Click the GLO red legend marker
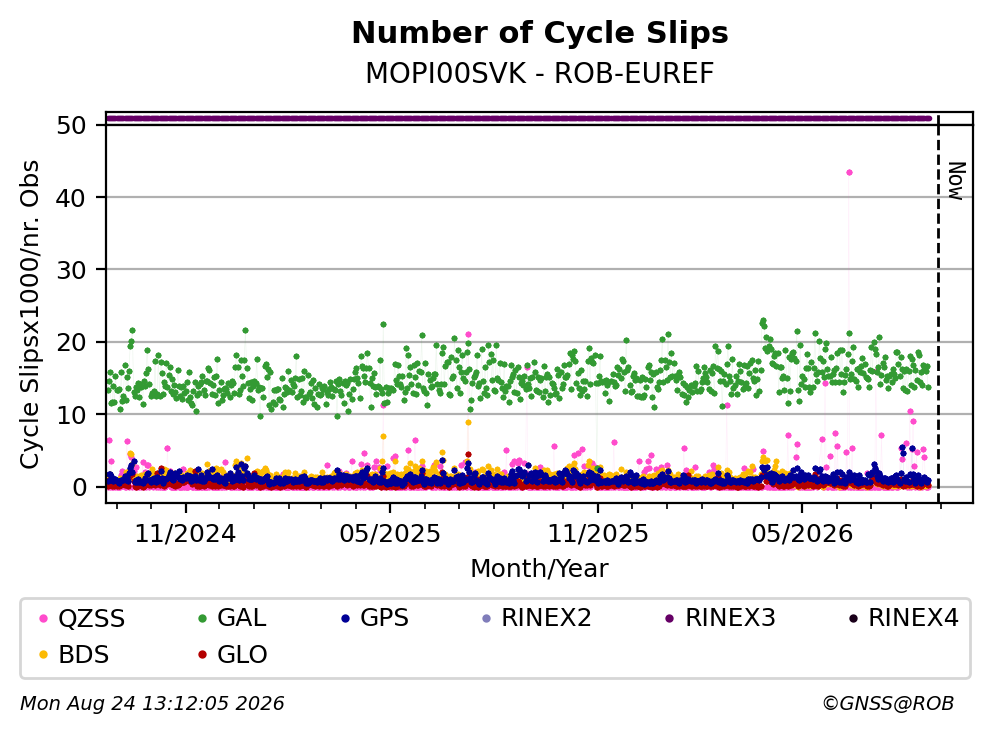Screen dimensions: 993x734 coord(203,655)
